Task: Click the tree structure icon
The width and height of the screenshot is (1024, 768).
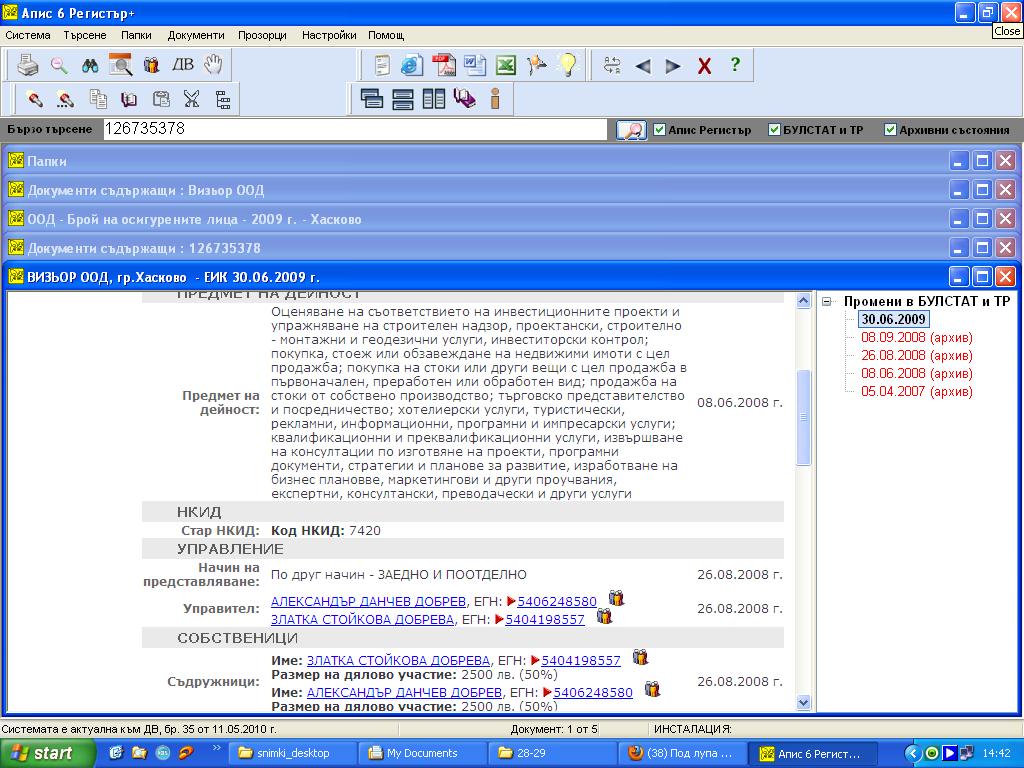Action: (x=223, y=99)
